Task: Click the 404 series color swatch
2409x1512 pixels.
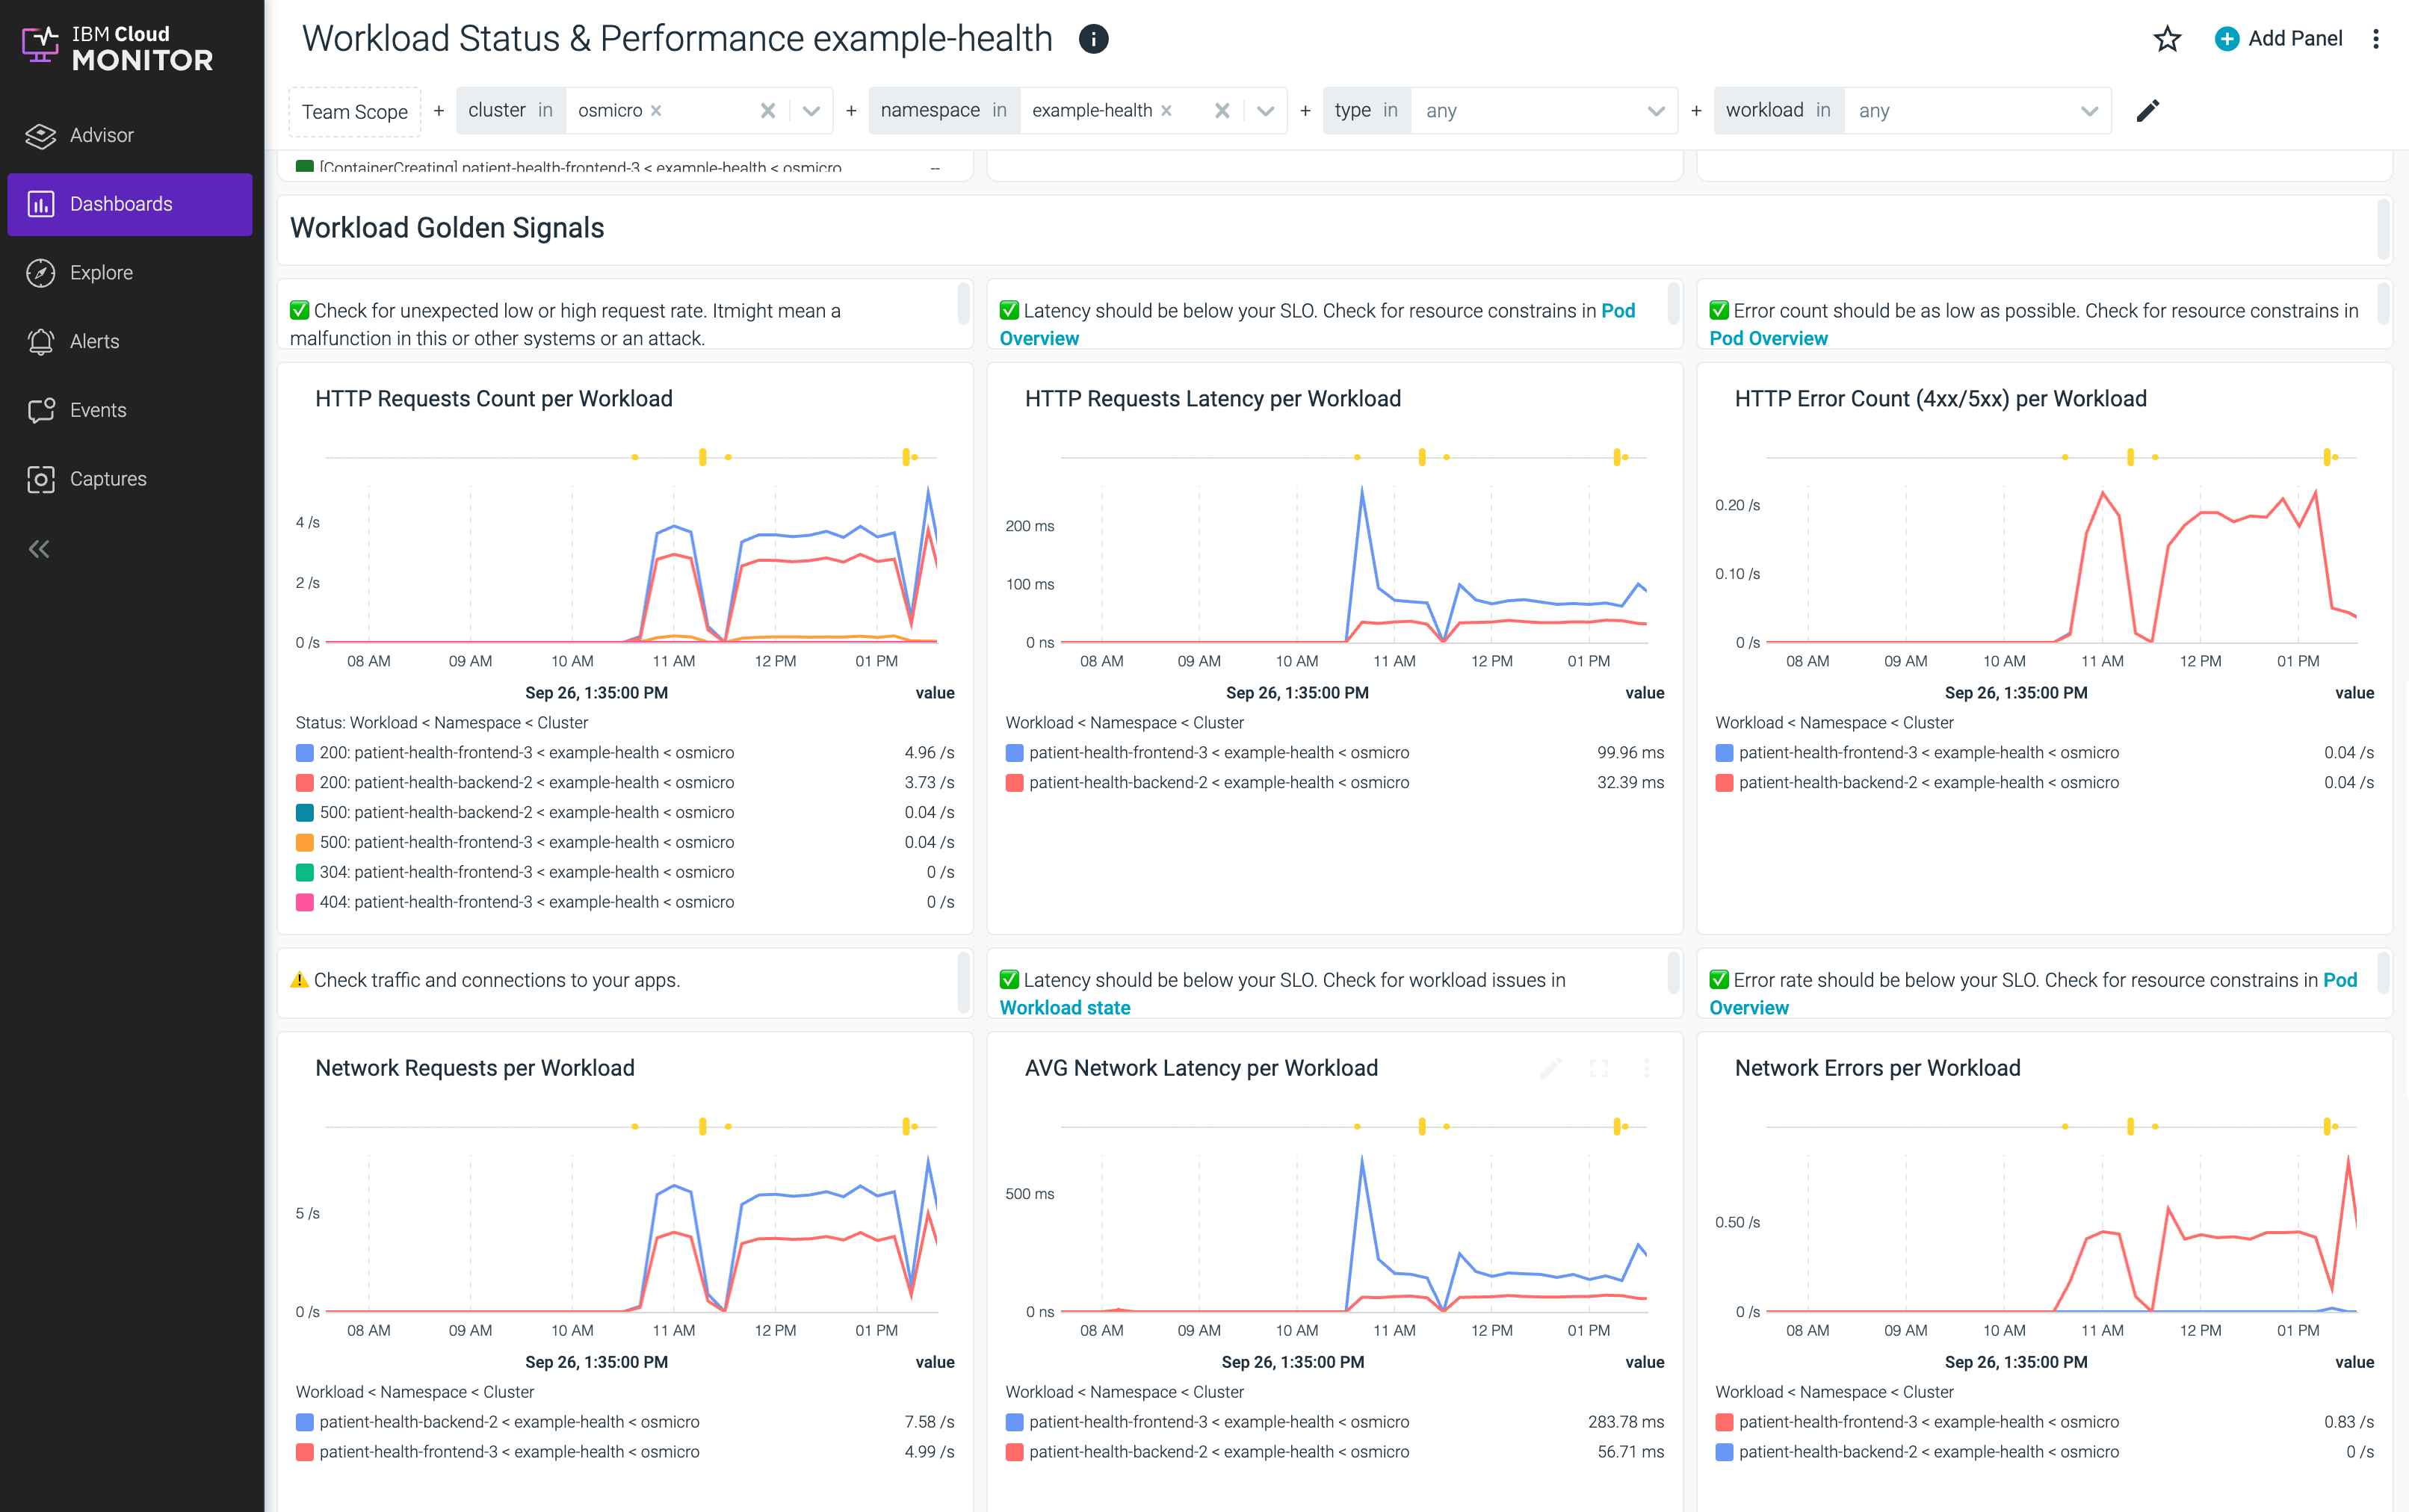Action: pos(304,901)
